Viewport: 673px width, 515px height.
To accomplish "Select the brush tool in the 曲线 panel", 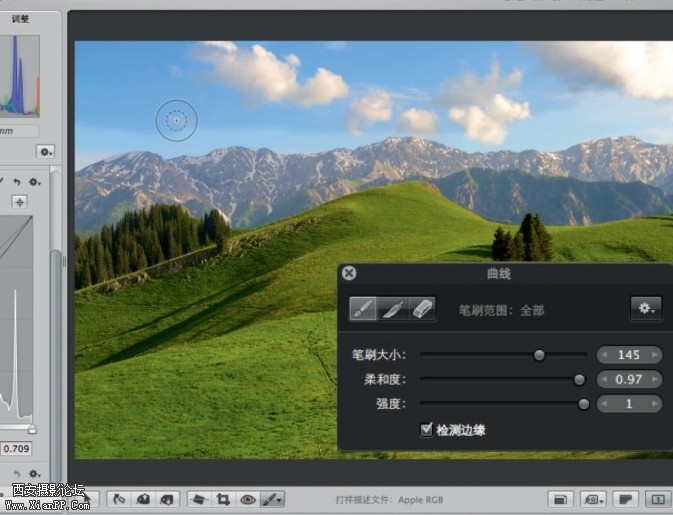I will click(x=363, y=309).
